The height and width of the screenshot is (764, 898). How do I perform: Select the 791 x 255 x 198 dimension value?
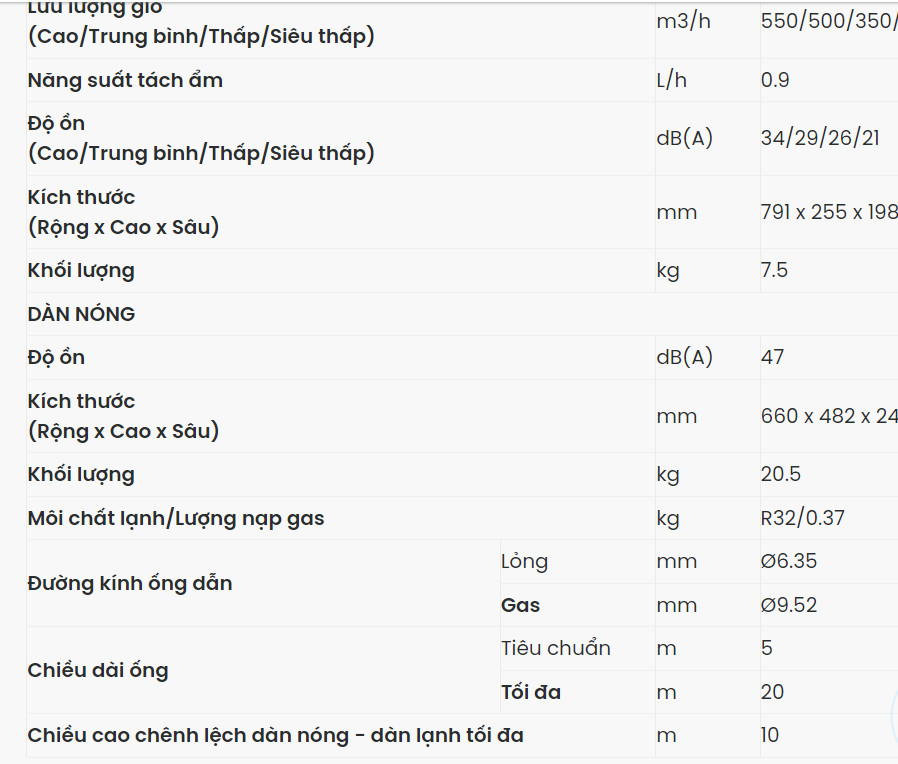click(x=828, y=212)
